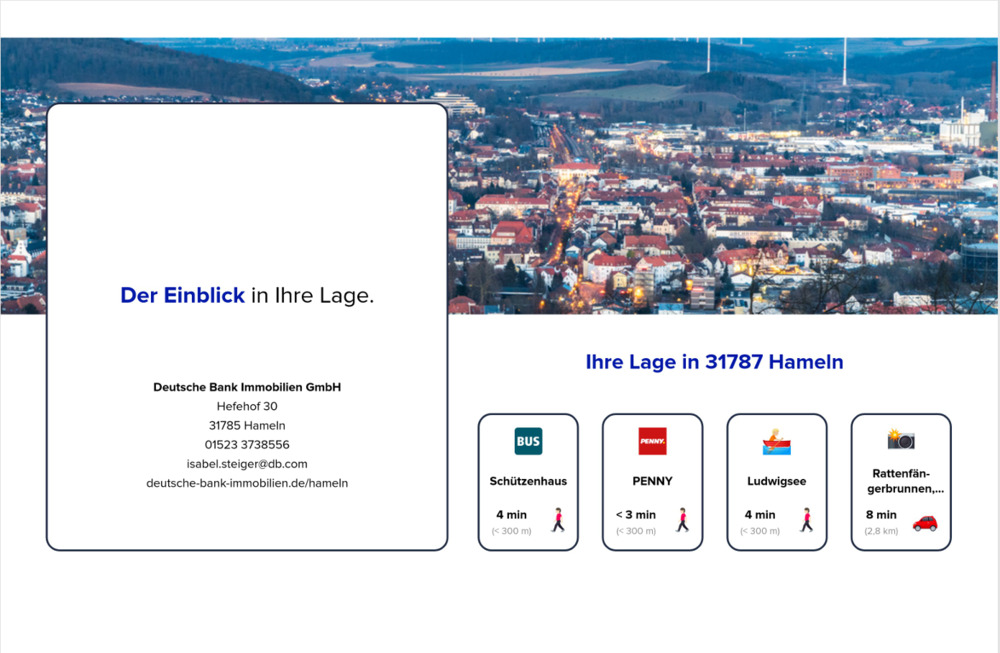
Task: Click the phone number 01523 3738556
Action: 247,445
